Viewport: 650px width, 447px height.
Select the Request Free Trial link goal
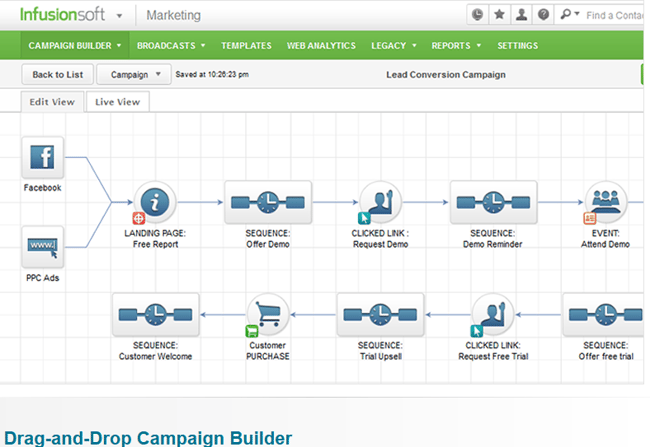click(x=493, y=314)
